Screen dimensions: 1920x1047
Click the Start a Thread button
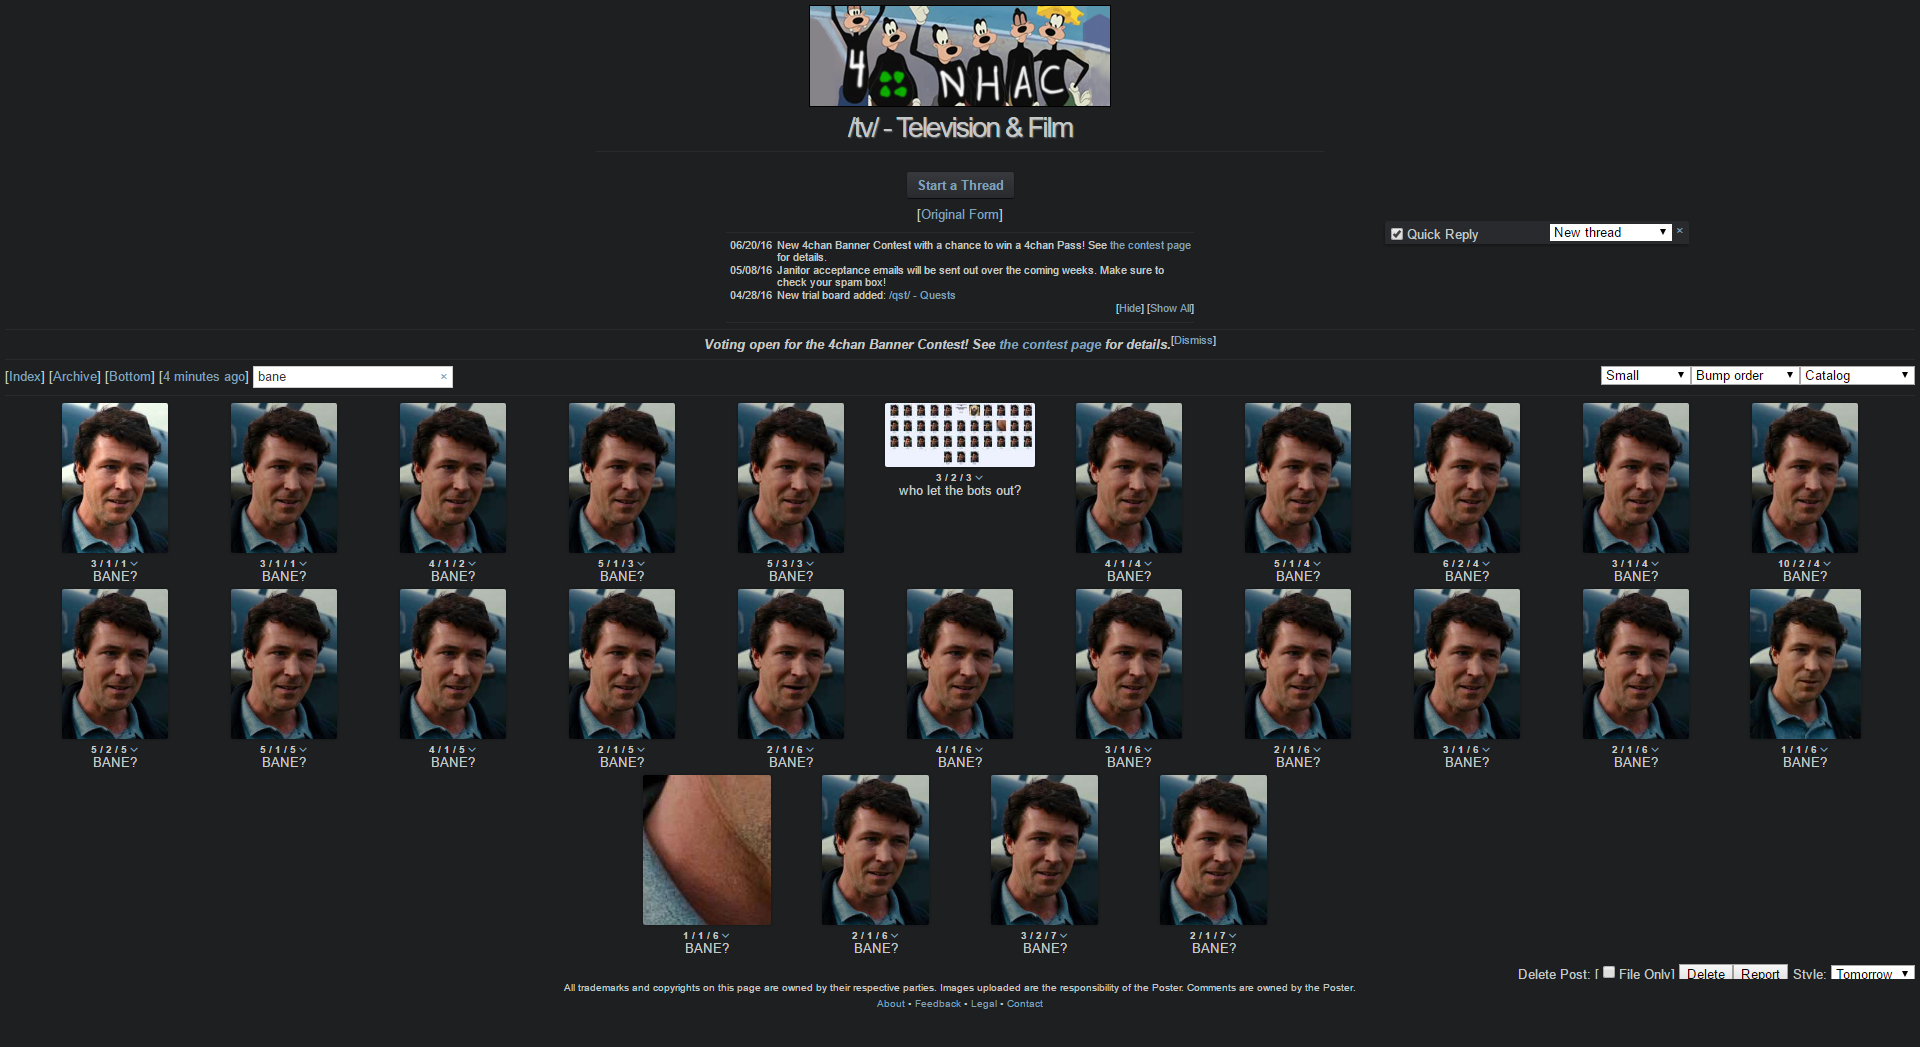960,185
